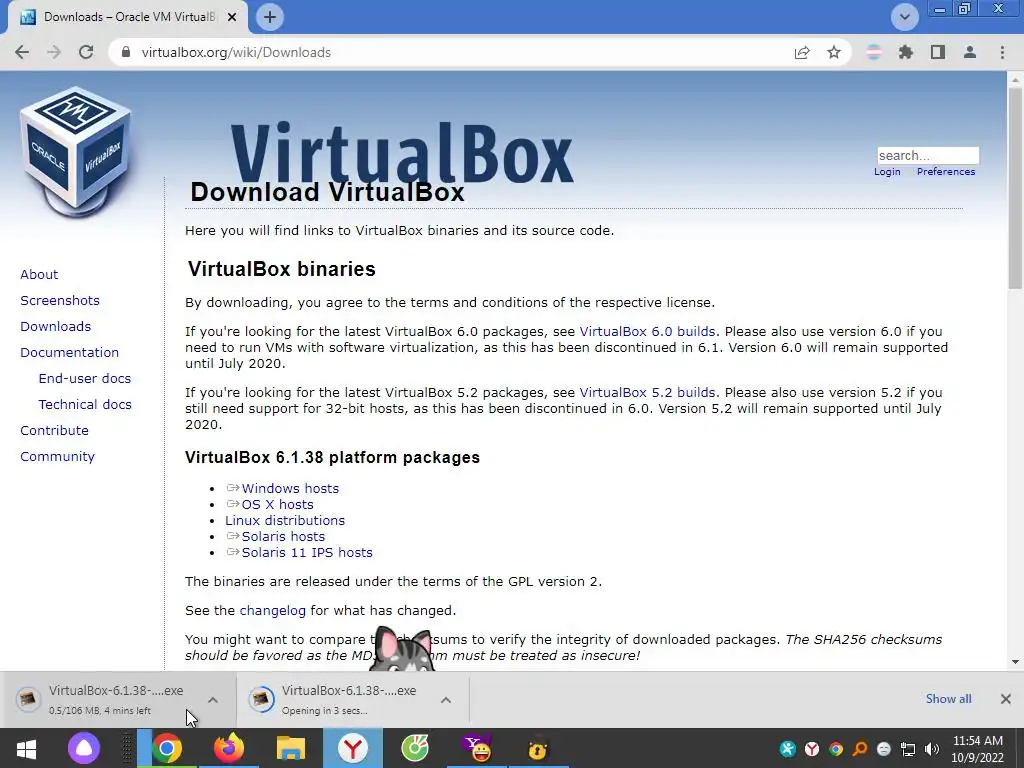Click the Yandex tray icon
This screenshot has width=1024, height=768.
tap(812, 749)
